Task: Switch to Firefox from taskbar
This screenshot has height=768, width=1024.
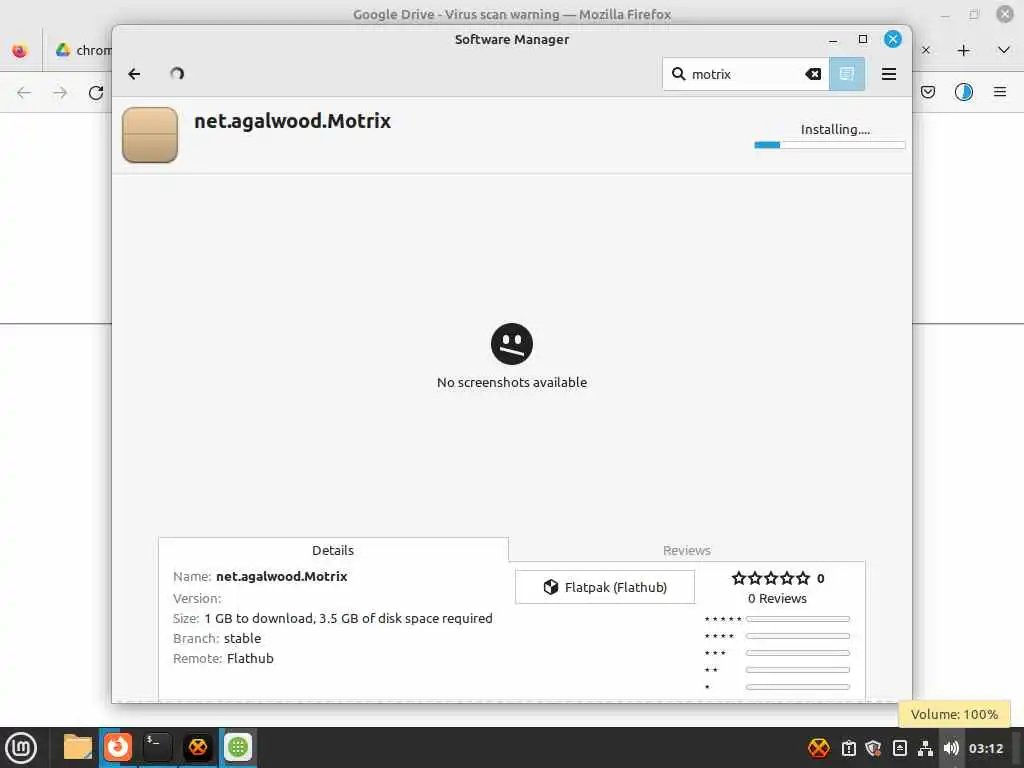Action: point(118,747)
